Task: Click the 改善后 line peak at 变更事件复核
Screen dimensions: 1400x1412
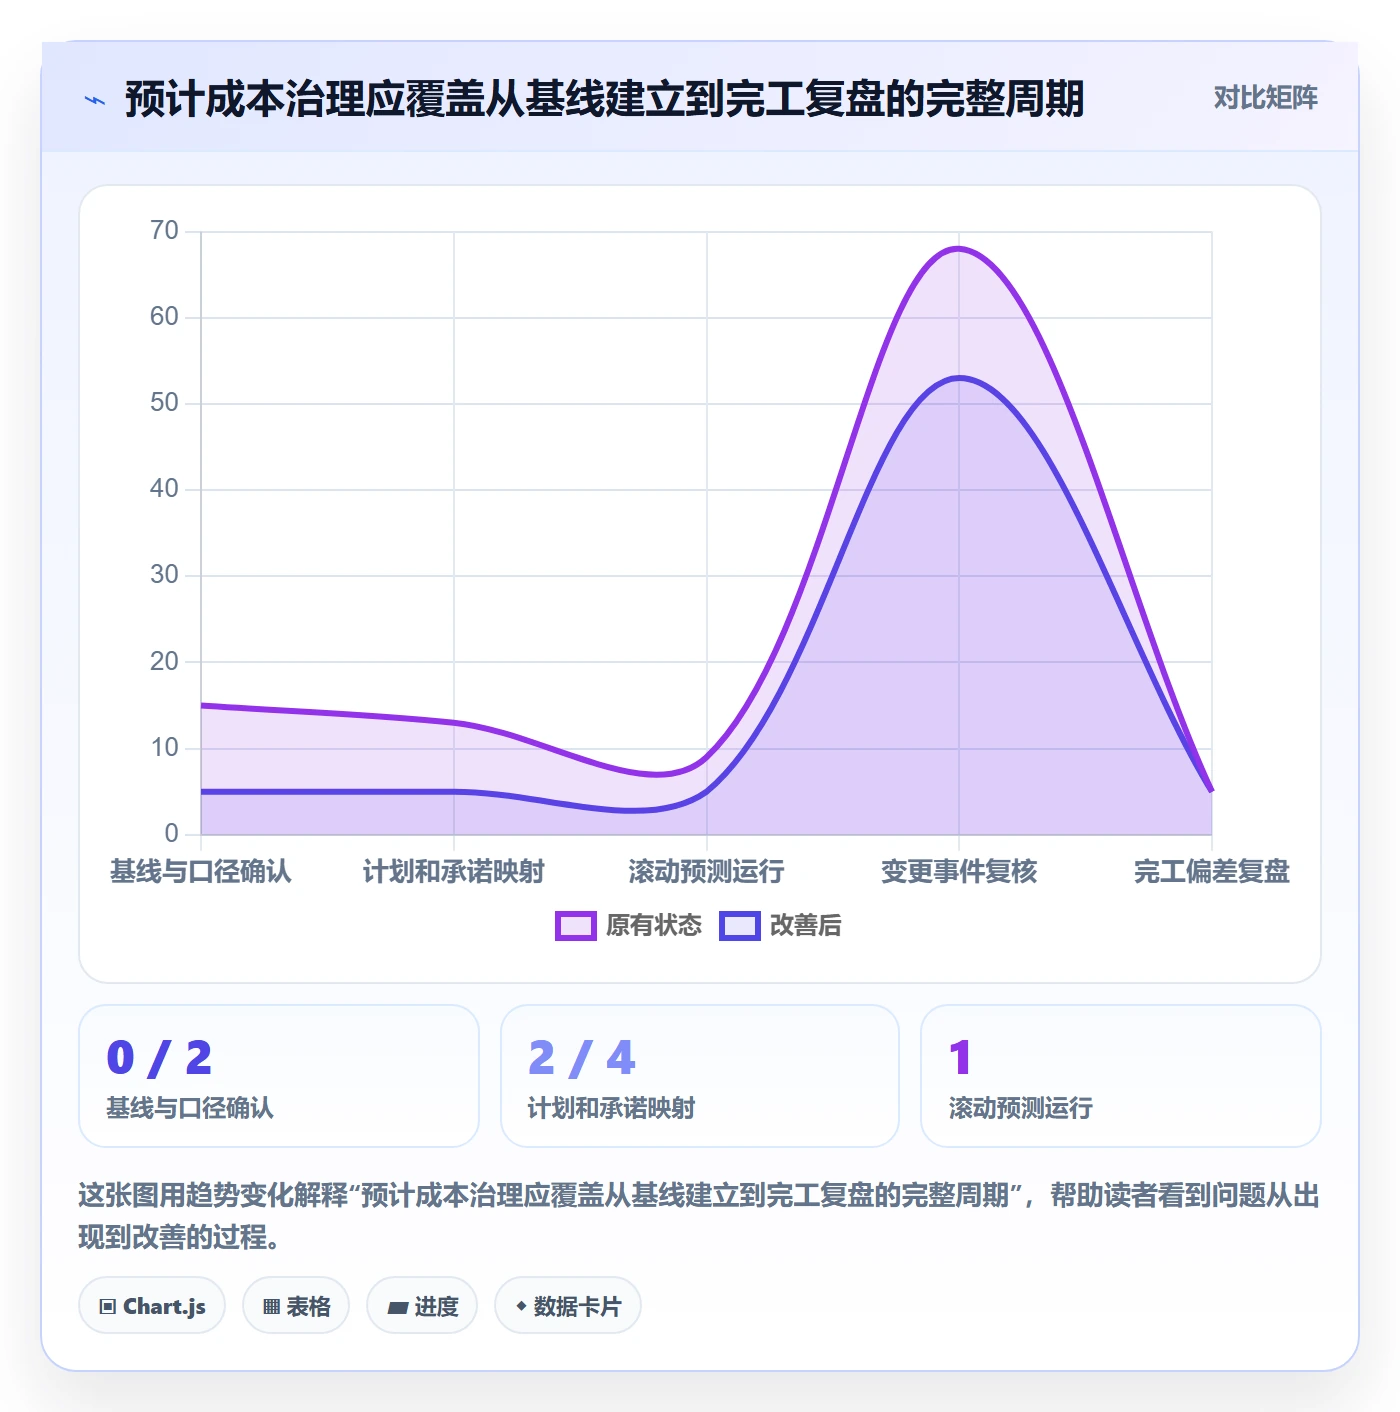Action: [x=959, y=377]
